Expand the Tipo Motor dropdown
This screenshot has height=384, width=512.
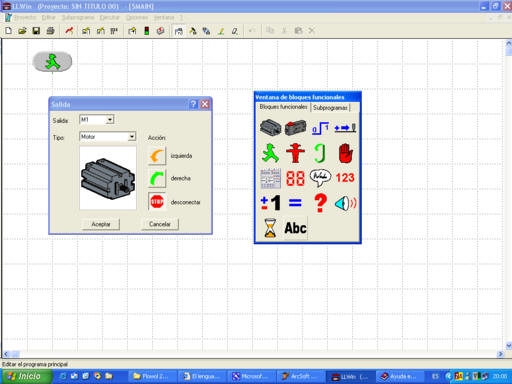coord(132,137)
